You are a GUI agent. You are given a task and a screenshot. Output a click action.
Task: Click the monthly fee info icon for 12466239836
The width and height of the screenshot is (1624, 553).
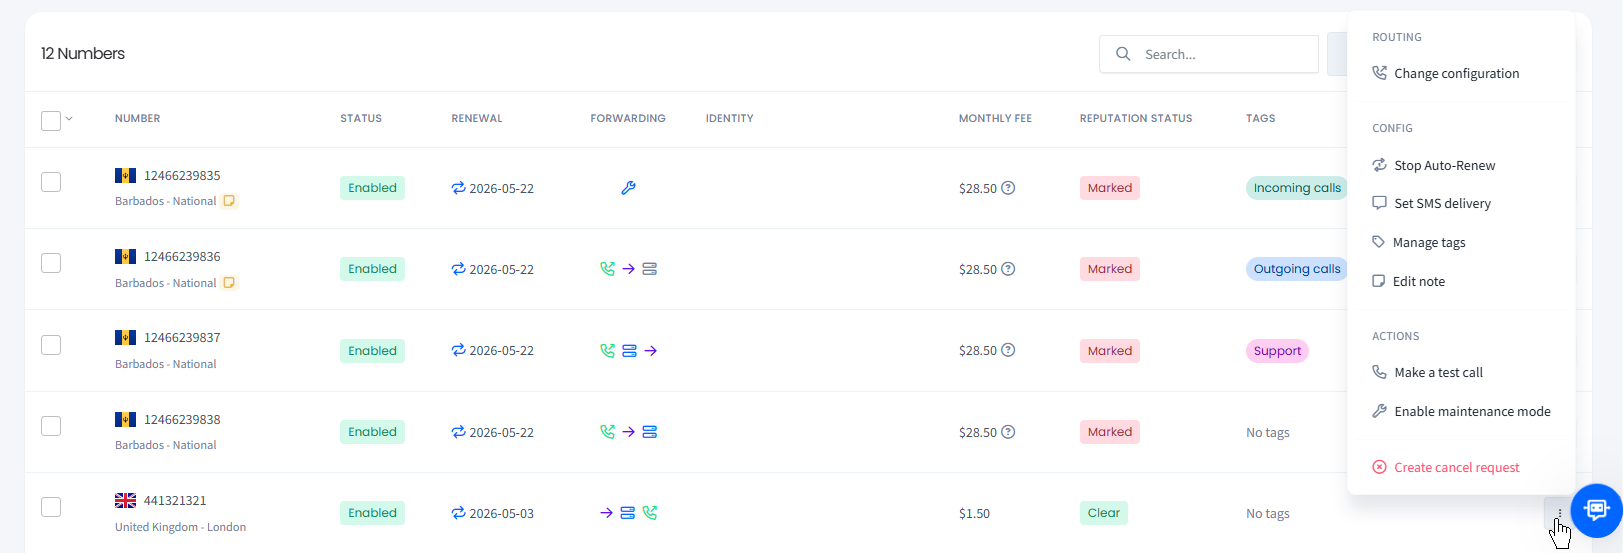1008,269
